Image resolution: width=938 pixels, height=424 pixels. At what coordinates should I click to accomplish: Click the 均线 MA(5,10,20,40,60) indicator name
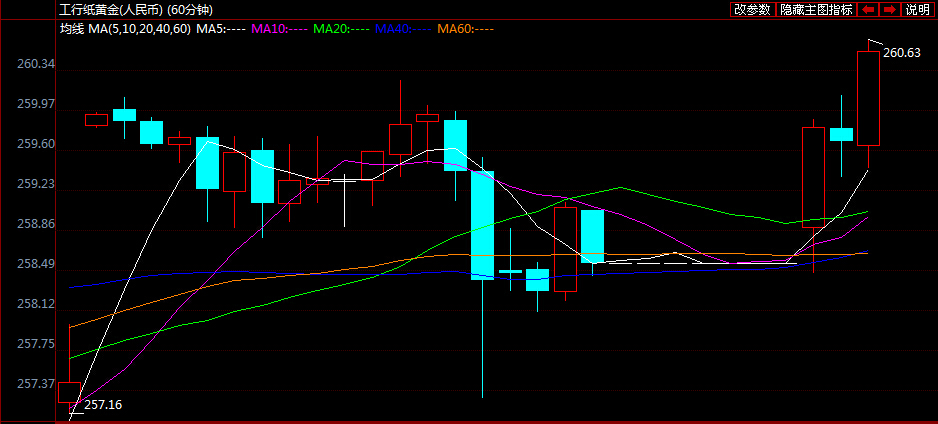126,28
